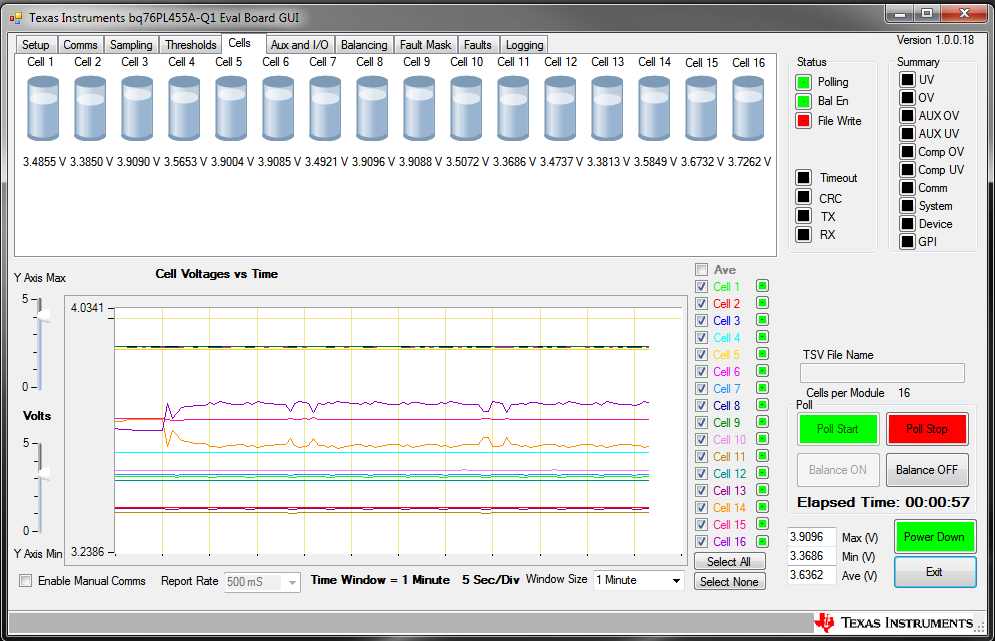Click the Bal En status indicator
The image size is (995, 641).
point(803,101)
